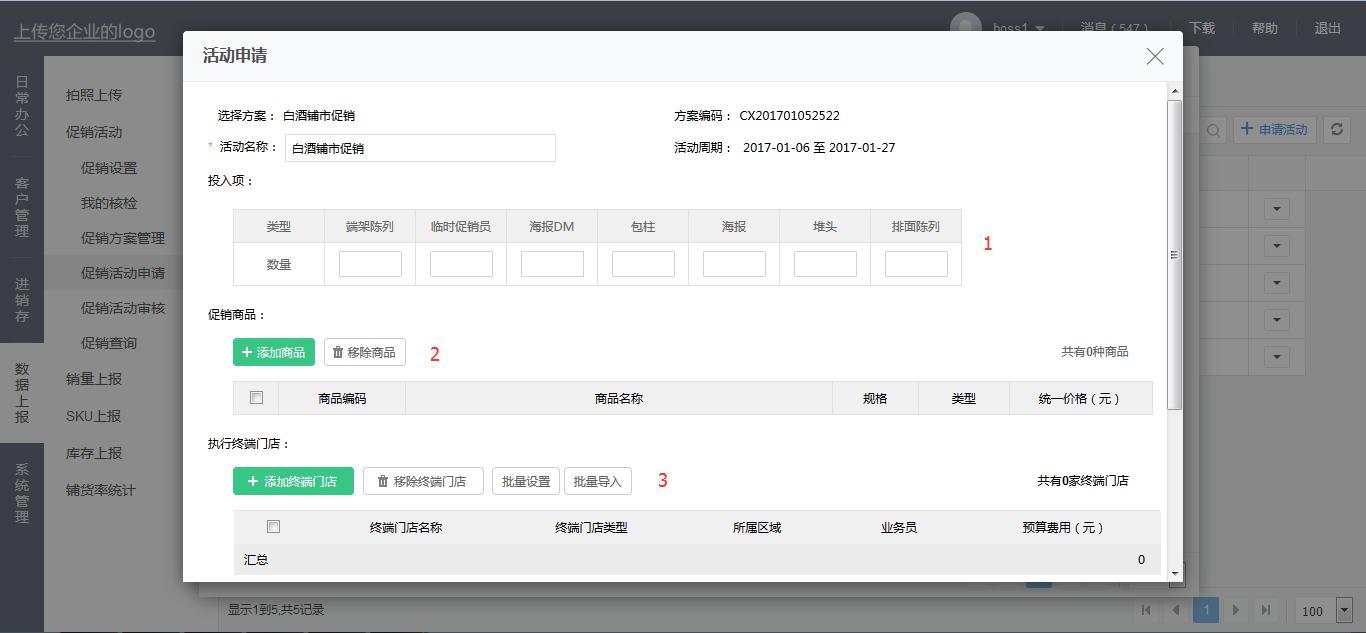This screenshot has width=1366, height=633.
Task: Click the 活动名称 input field
Action: 420,148
